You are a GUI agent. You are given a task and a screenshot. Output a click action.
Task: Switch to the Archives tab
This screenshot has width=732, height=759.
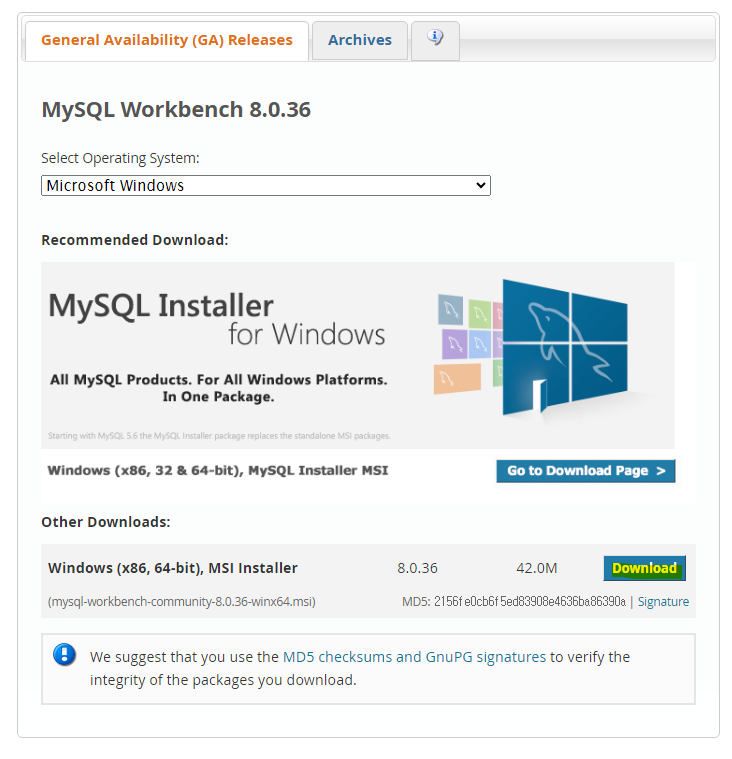pyautogui.click(x=360, y=41)
